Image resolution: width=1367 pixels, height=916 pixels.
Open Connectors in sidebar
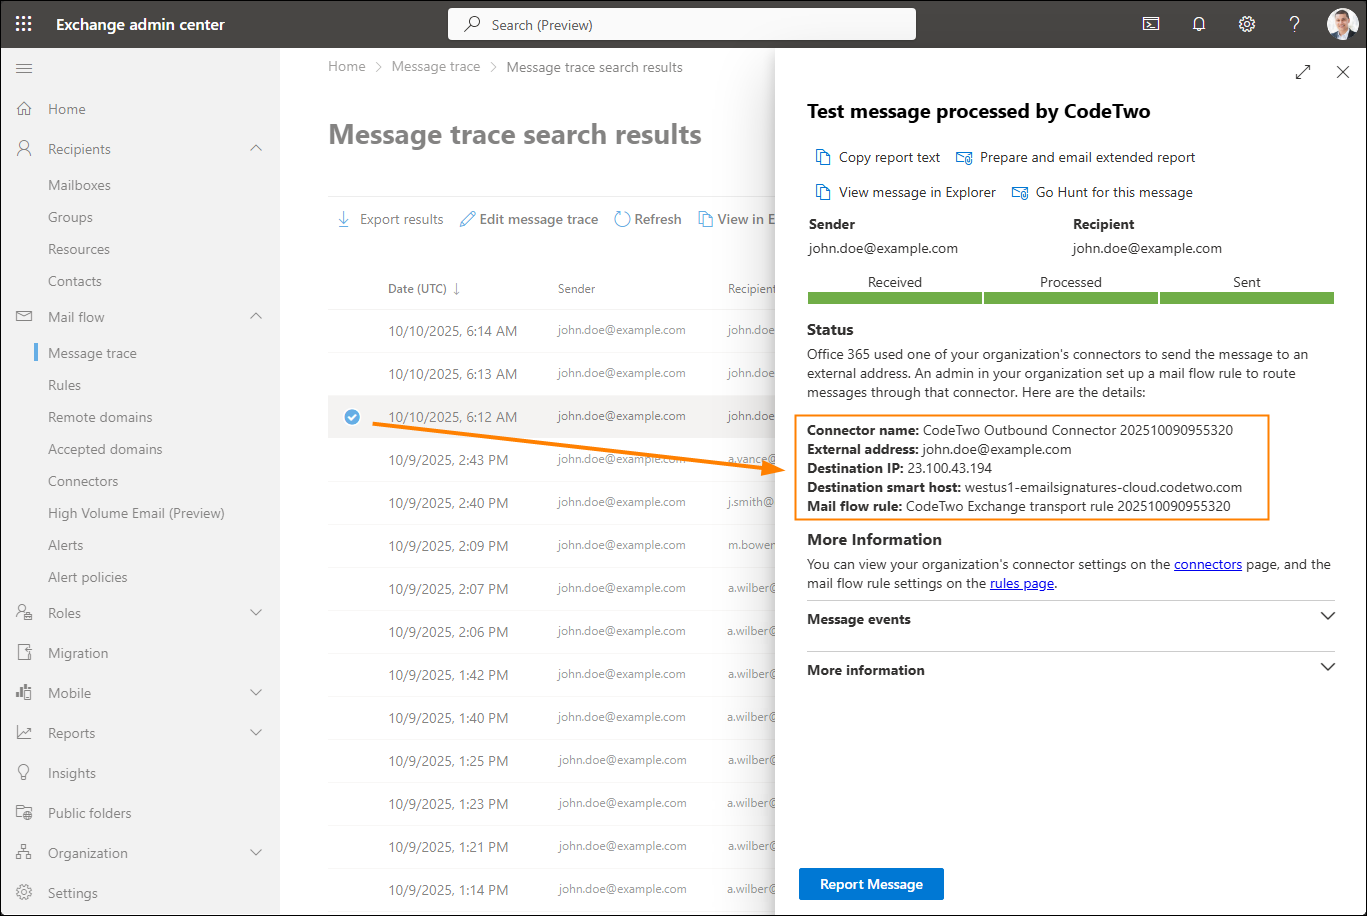[x=83, y=481]
